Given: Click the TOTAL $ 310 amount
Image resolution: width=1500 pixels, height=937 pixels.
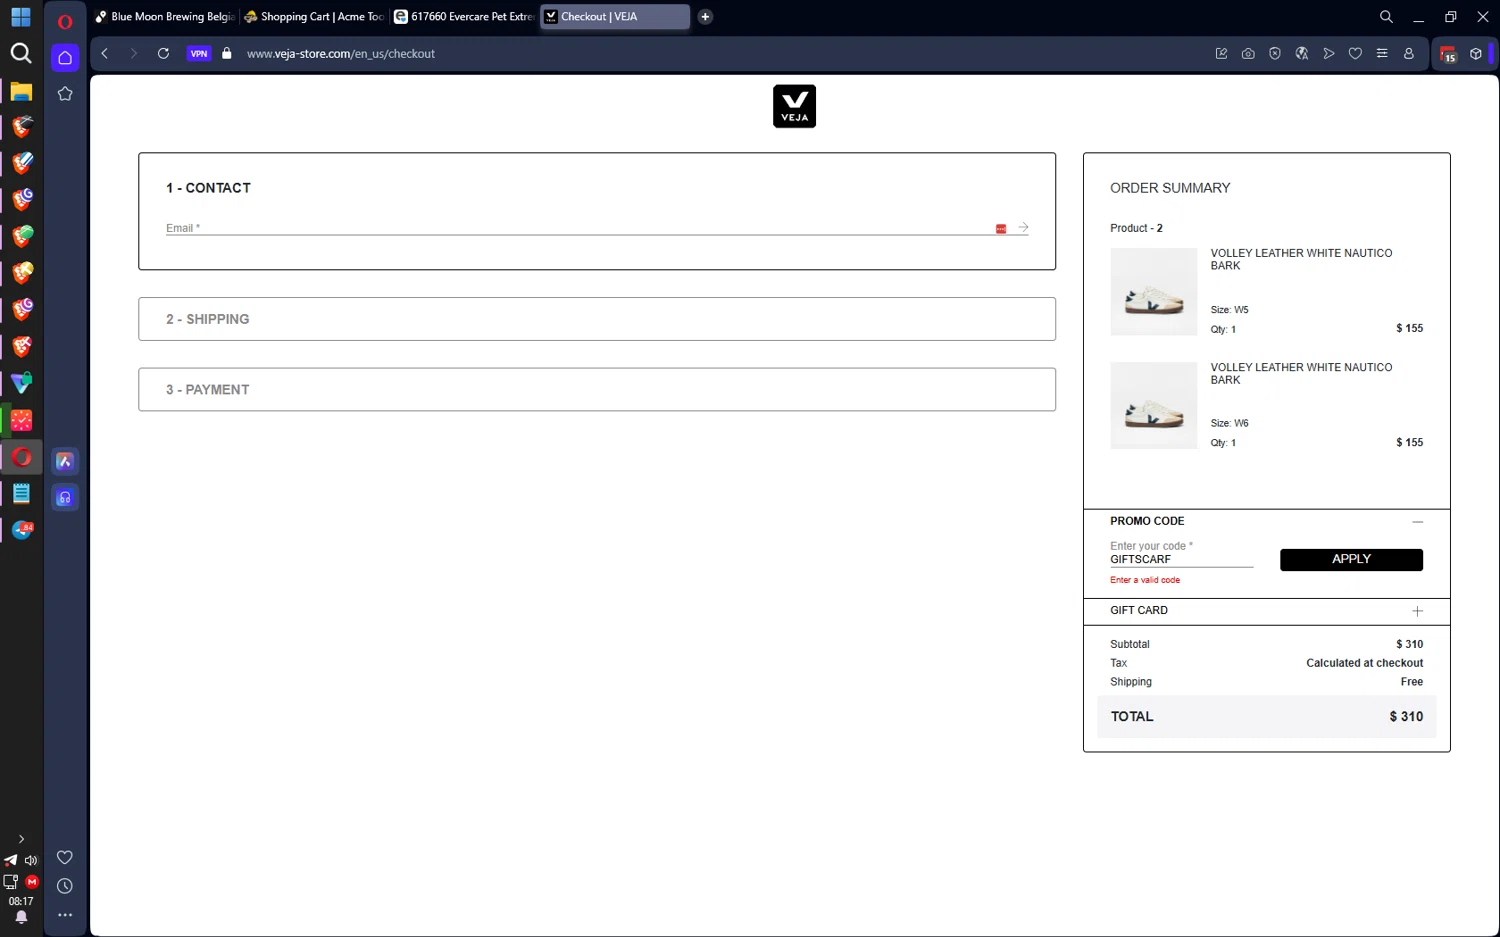Looking at the screenshot, I should pyautogui.click(x=1406, y=717).
